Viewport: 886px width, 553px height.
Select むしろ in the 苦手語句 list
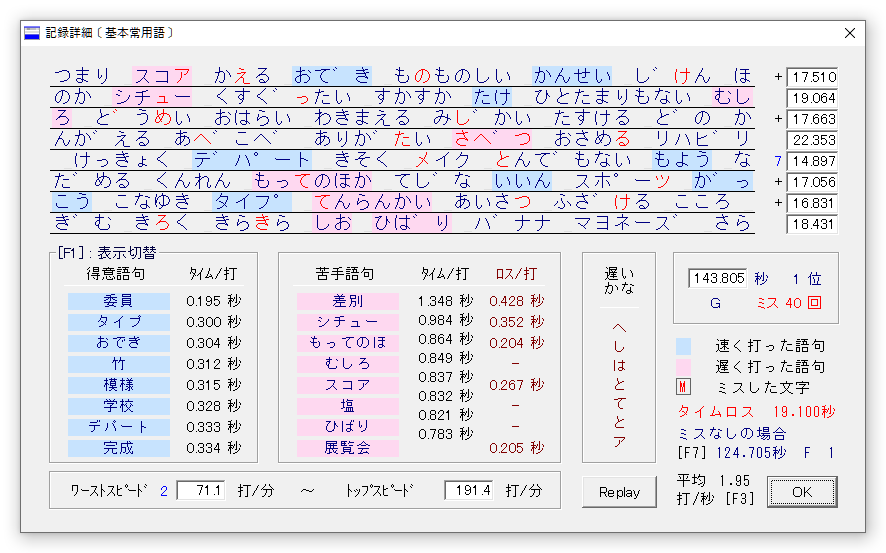[x=348, y=364]
